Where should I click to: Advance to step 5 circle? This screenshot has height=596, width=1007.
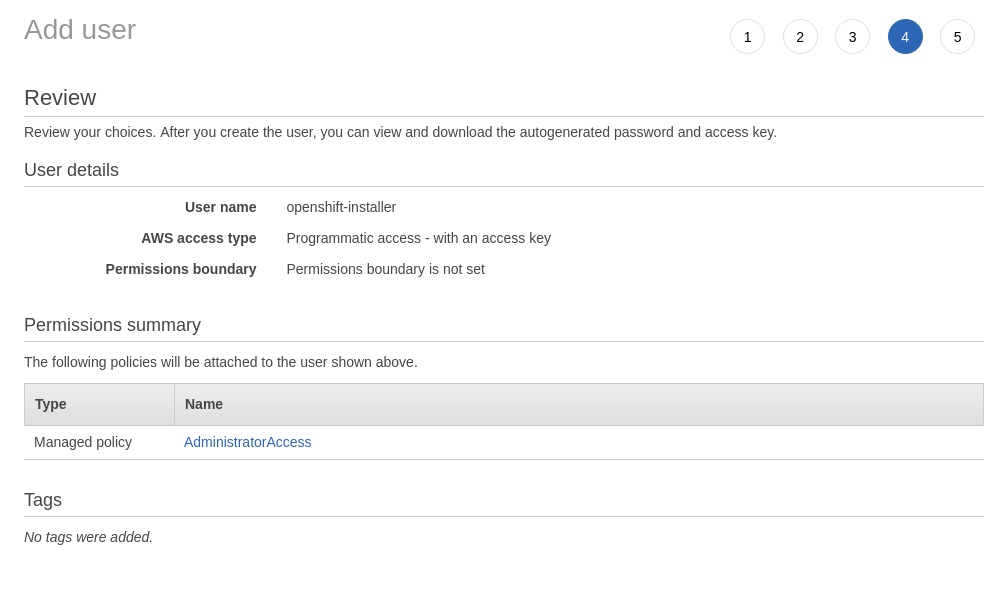[957, 37]
